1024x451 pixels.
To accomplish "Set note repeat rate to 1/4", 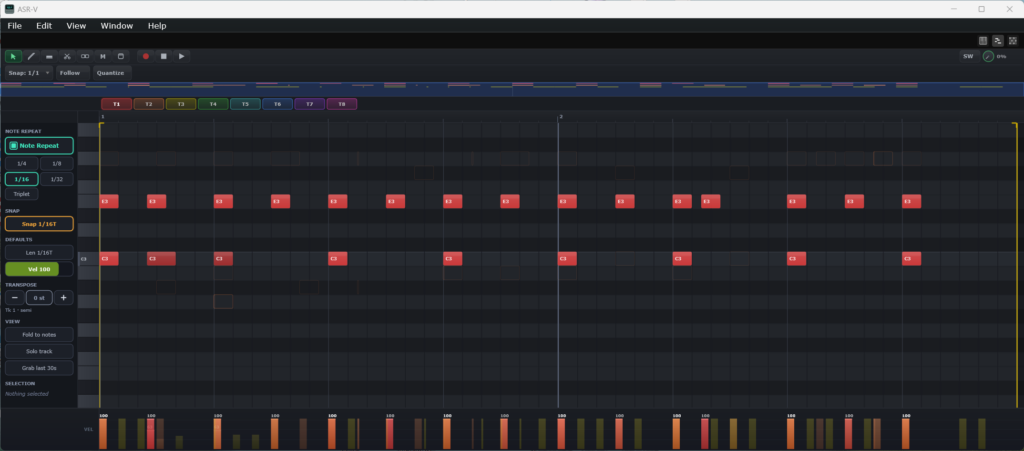I will (22, 163).
